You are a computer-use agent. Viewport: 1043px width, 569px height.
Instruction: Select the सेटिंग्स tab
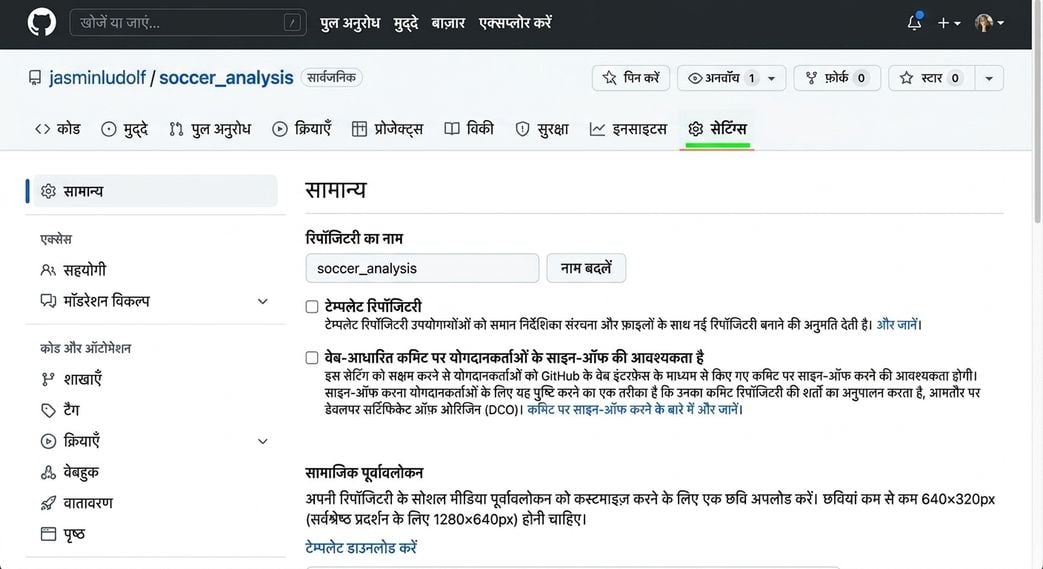coord(717,128)
